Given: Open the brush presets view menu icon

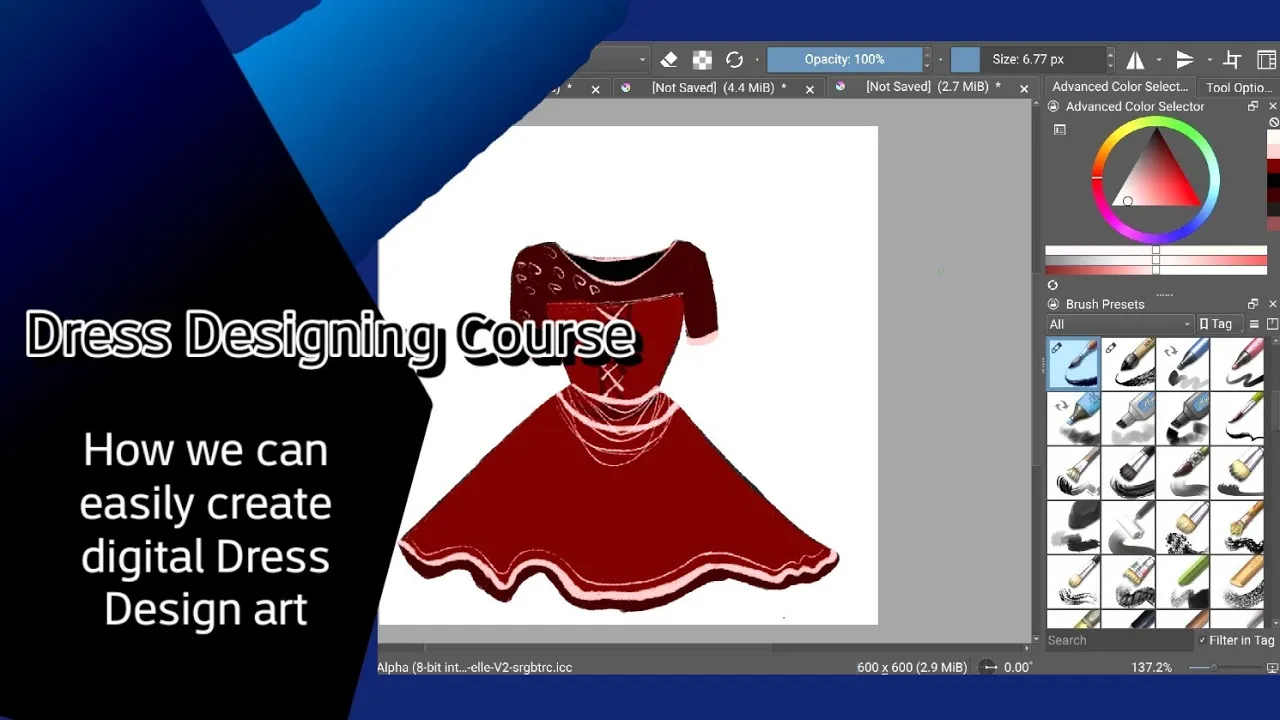Looking at the screenshot, I should (1254, 324).
